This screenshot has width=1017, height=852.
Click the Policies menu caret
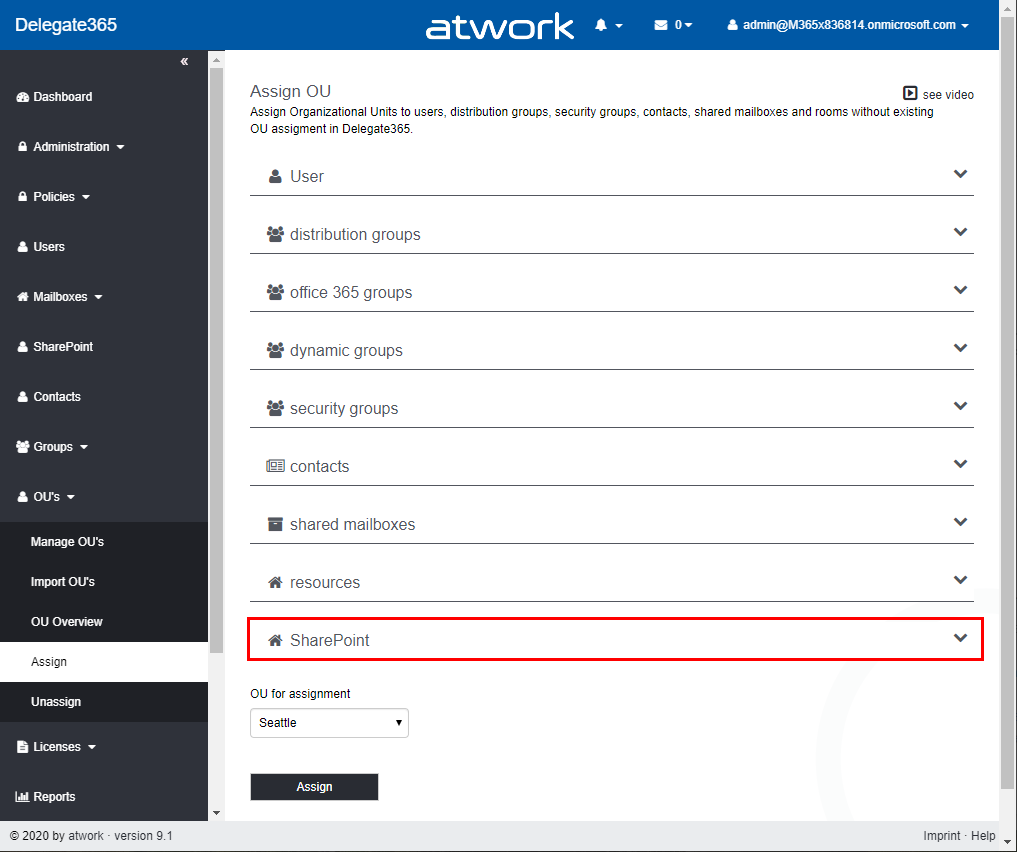86,197
